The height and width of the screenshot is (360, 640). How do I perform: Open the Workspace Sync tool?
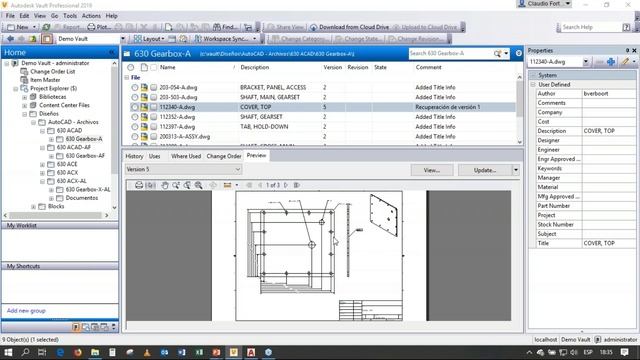(x=221, y=39)
